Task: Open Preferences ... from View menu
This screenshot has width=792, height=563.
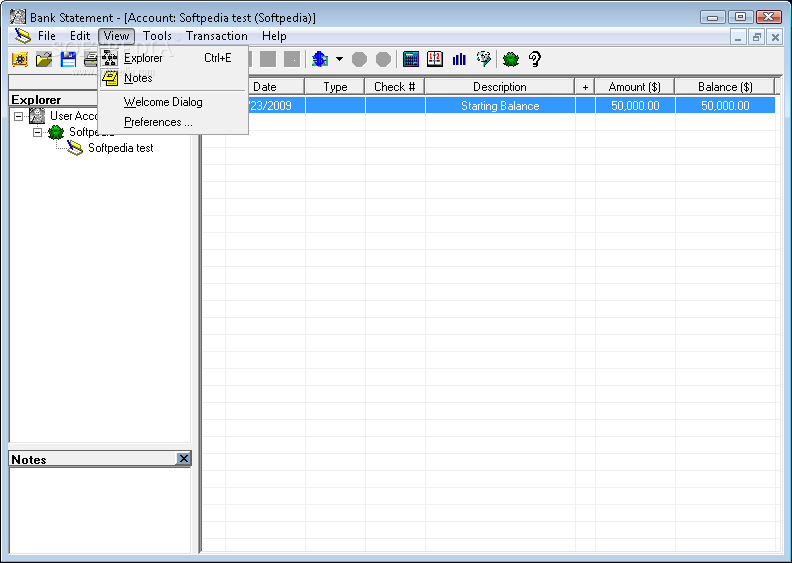Action: coord(173,122)
